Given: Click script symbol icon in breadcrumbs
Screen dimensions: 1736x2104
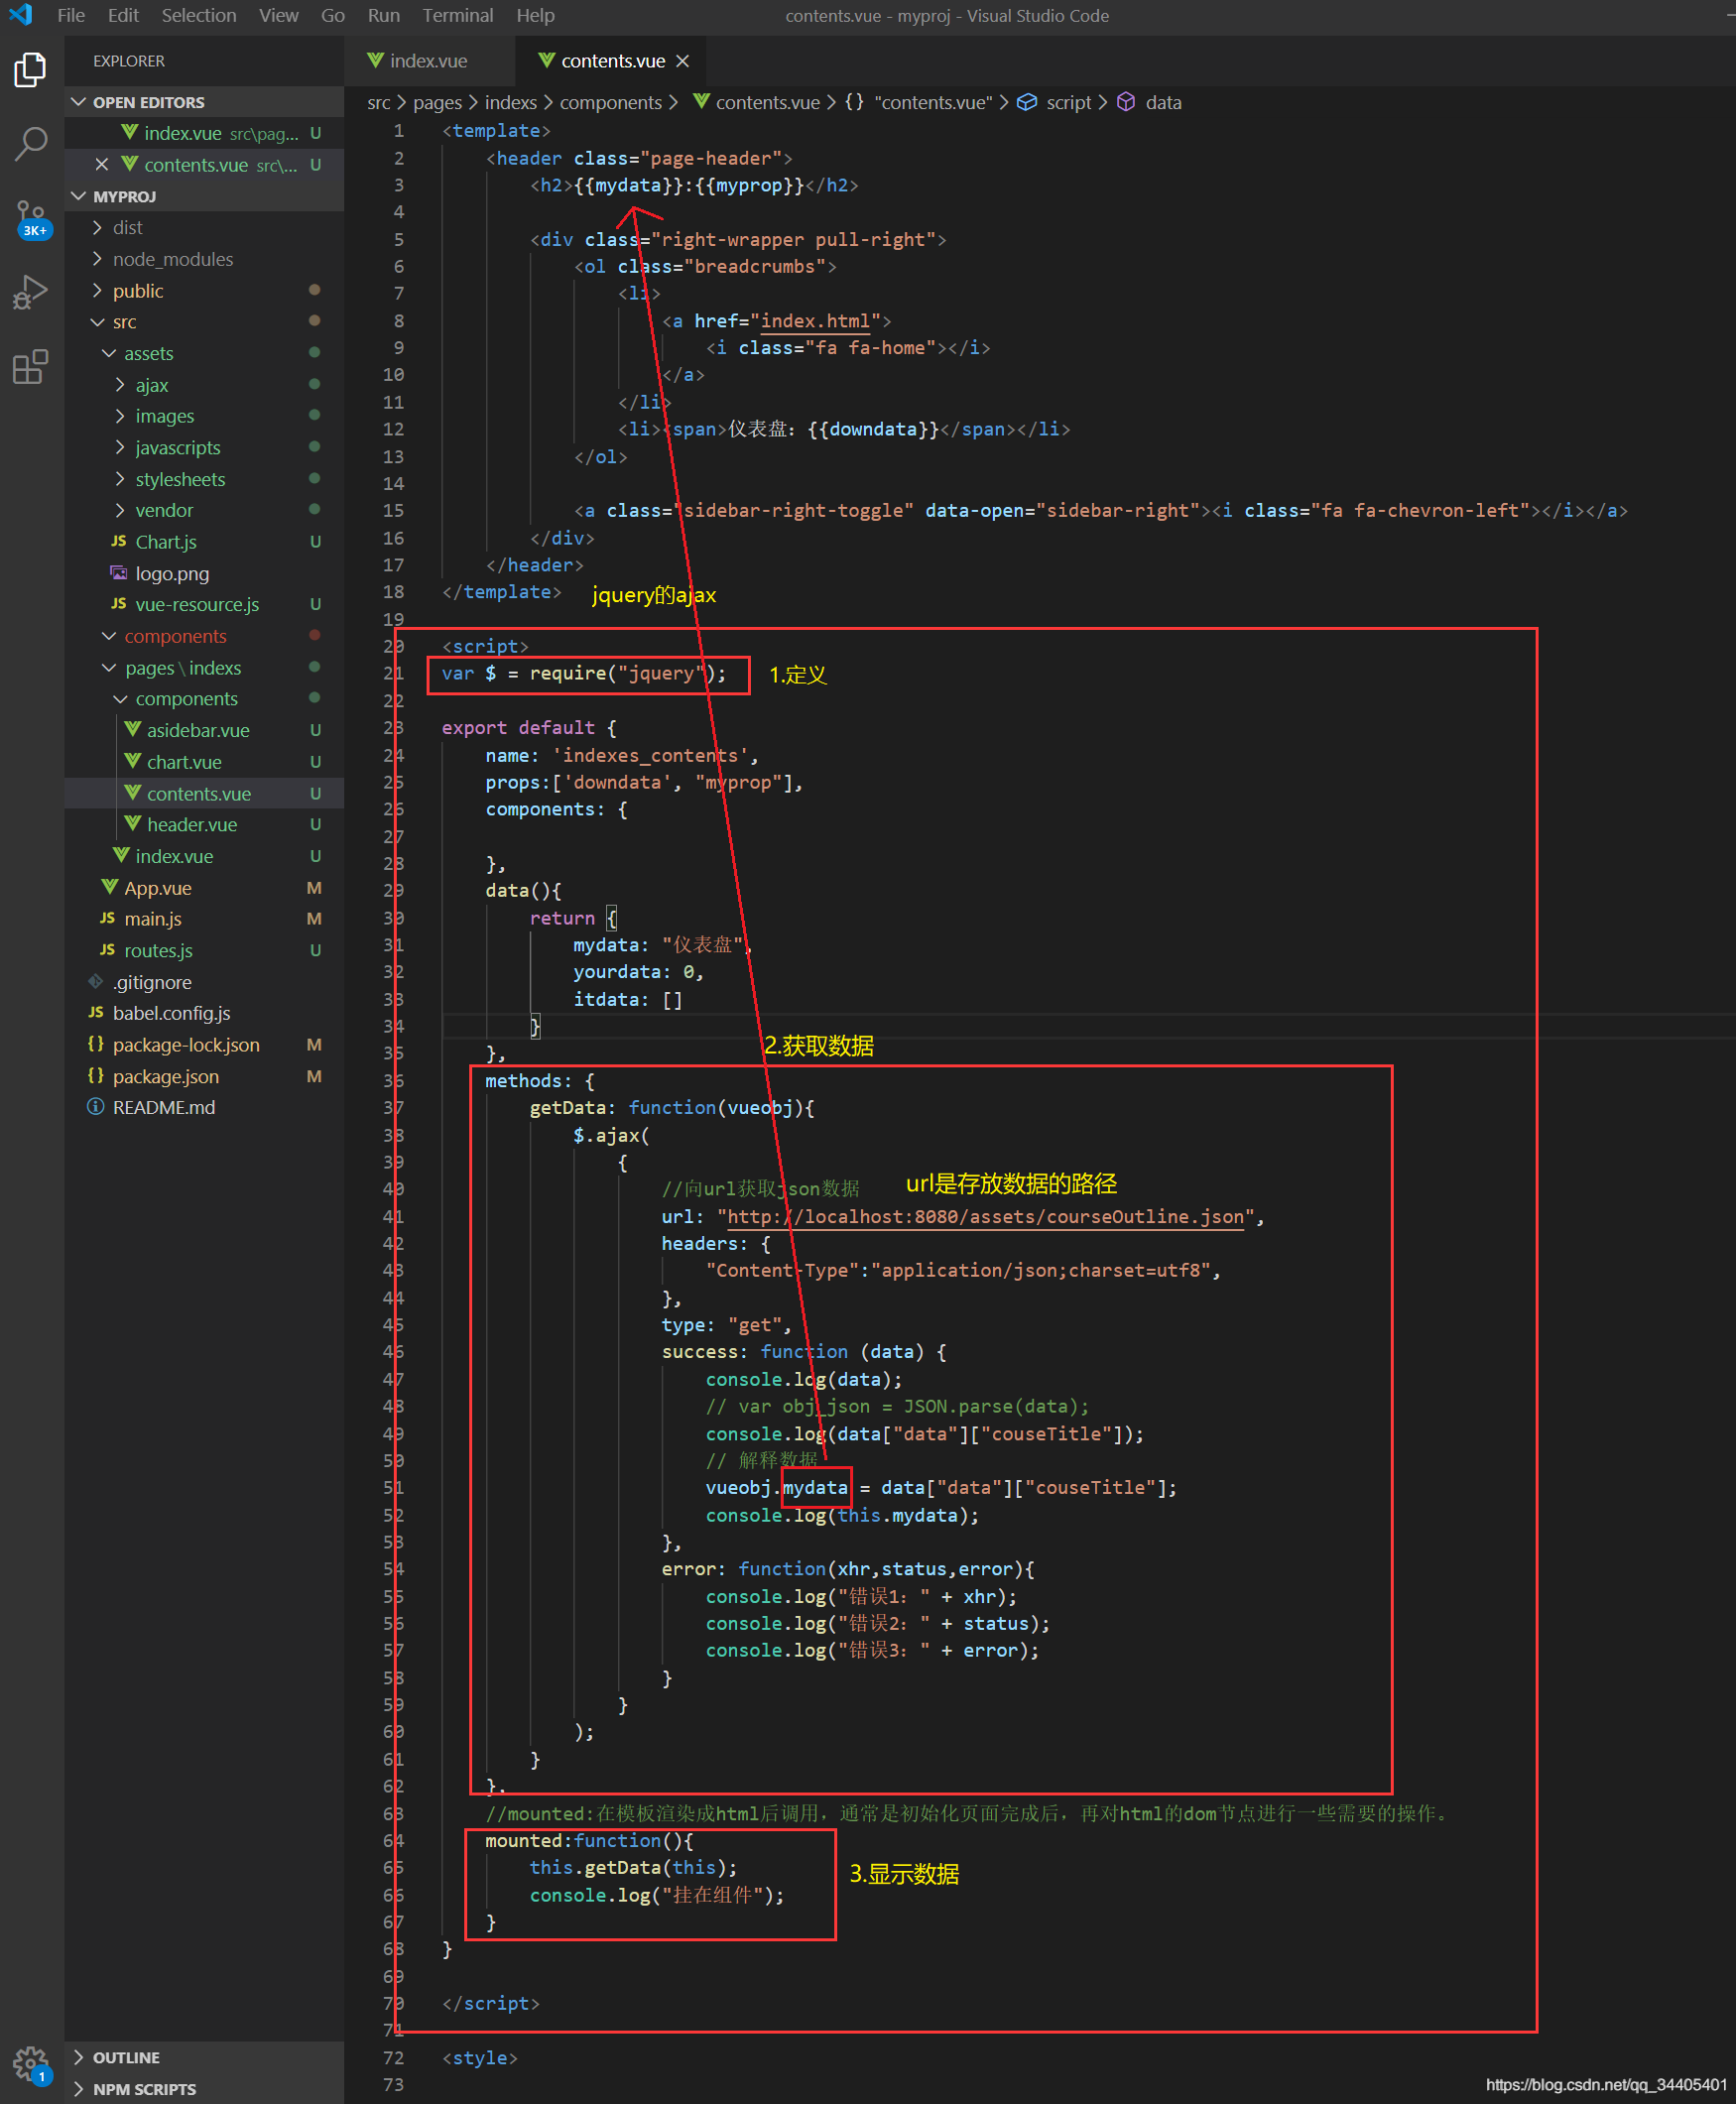Looking at the screenshot, I should tap(1027, 102).
